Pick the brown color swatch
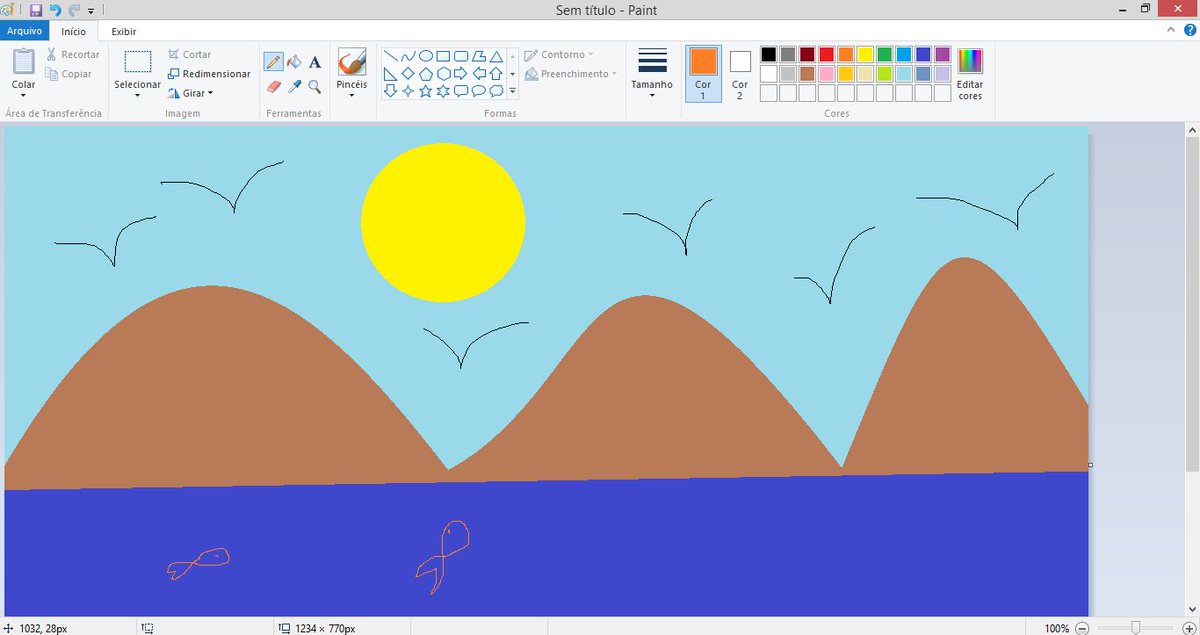1200x635 pixels. 807,74
